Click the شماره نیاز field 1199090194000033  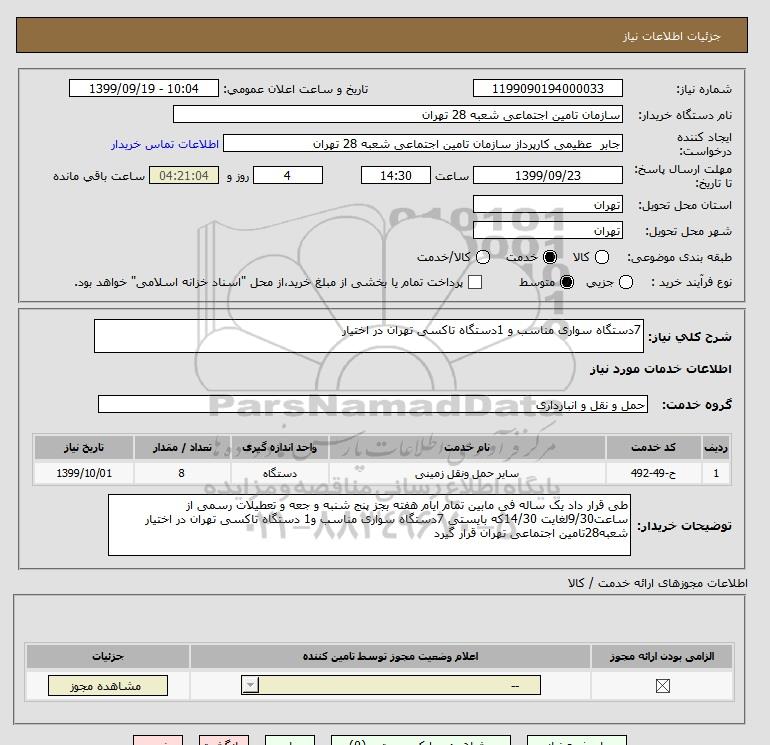pyautogui.click(x=548, y=88)
